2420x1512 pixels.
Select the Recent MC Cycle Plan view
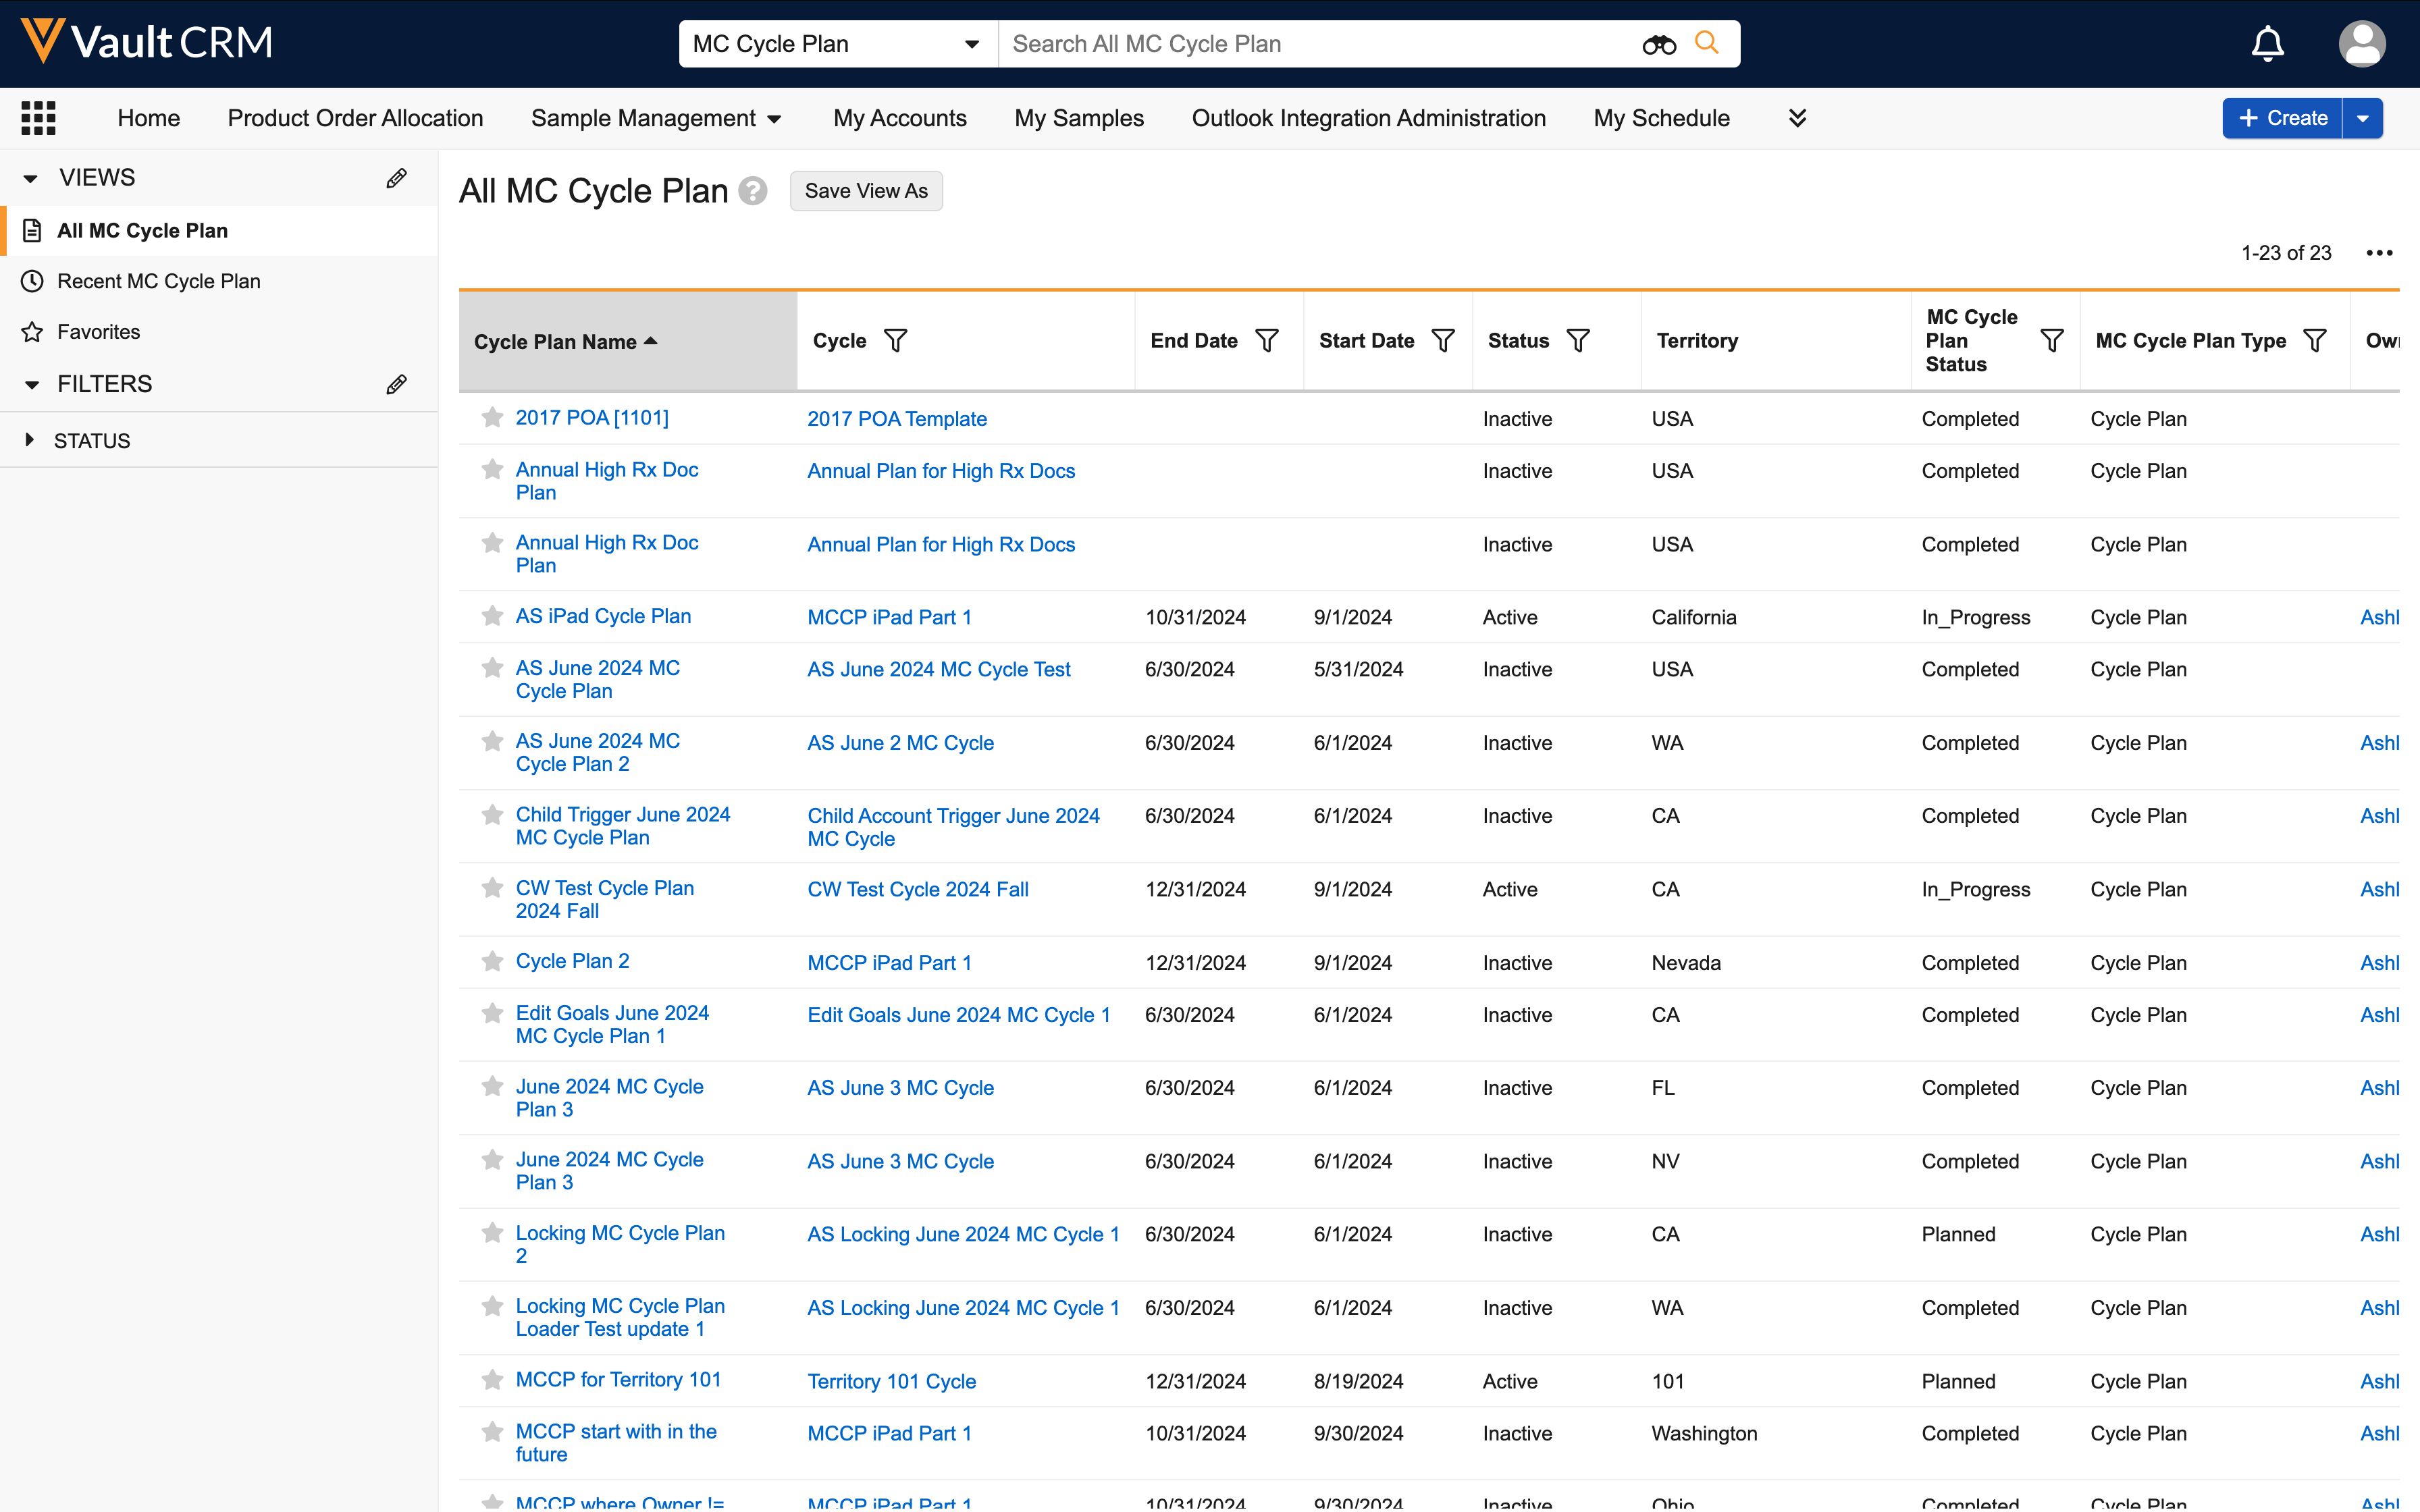(x=158, y=281)
